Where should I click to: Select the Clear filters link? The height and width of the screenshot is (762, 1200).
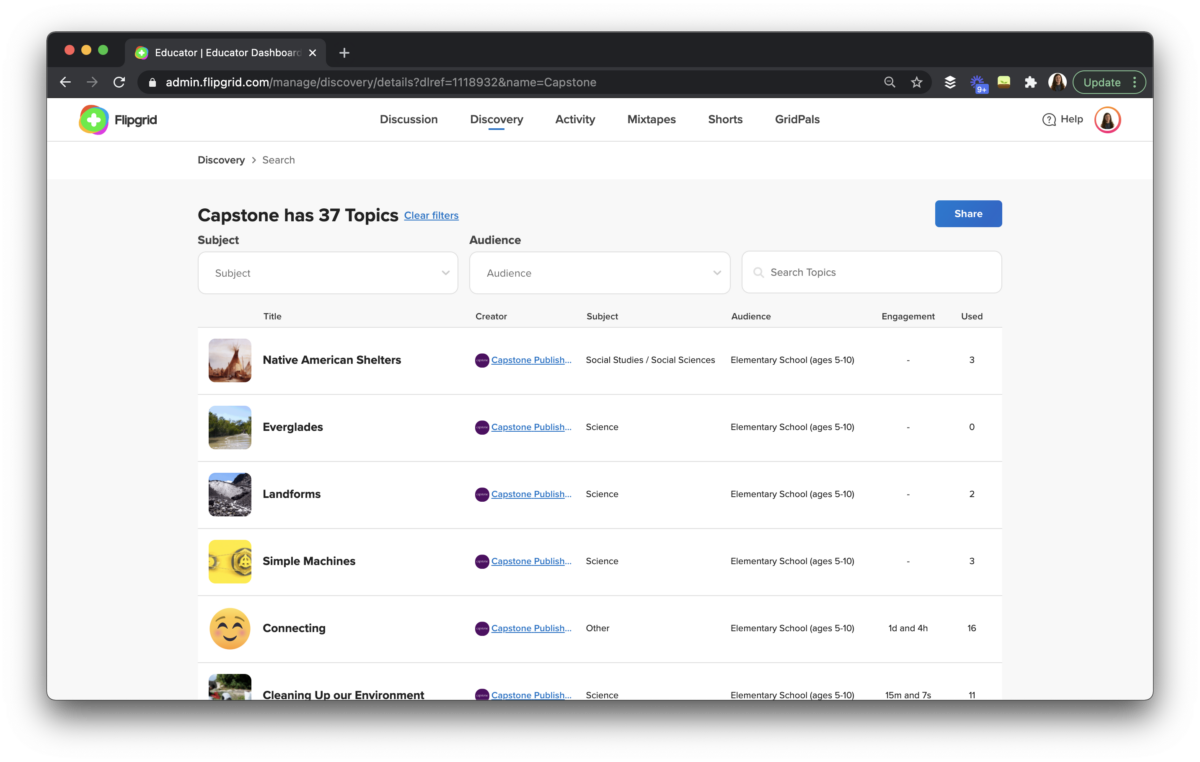coord(431,215)
